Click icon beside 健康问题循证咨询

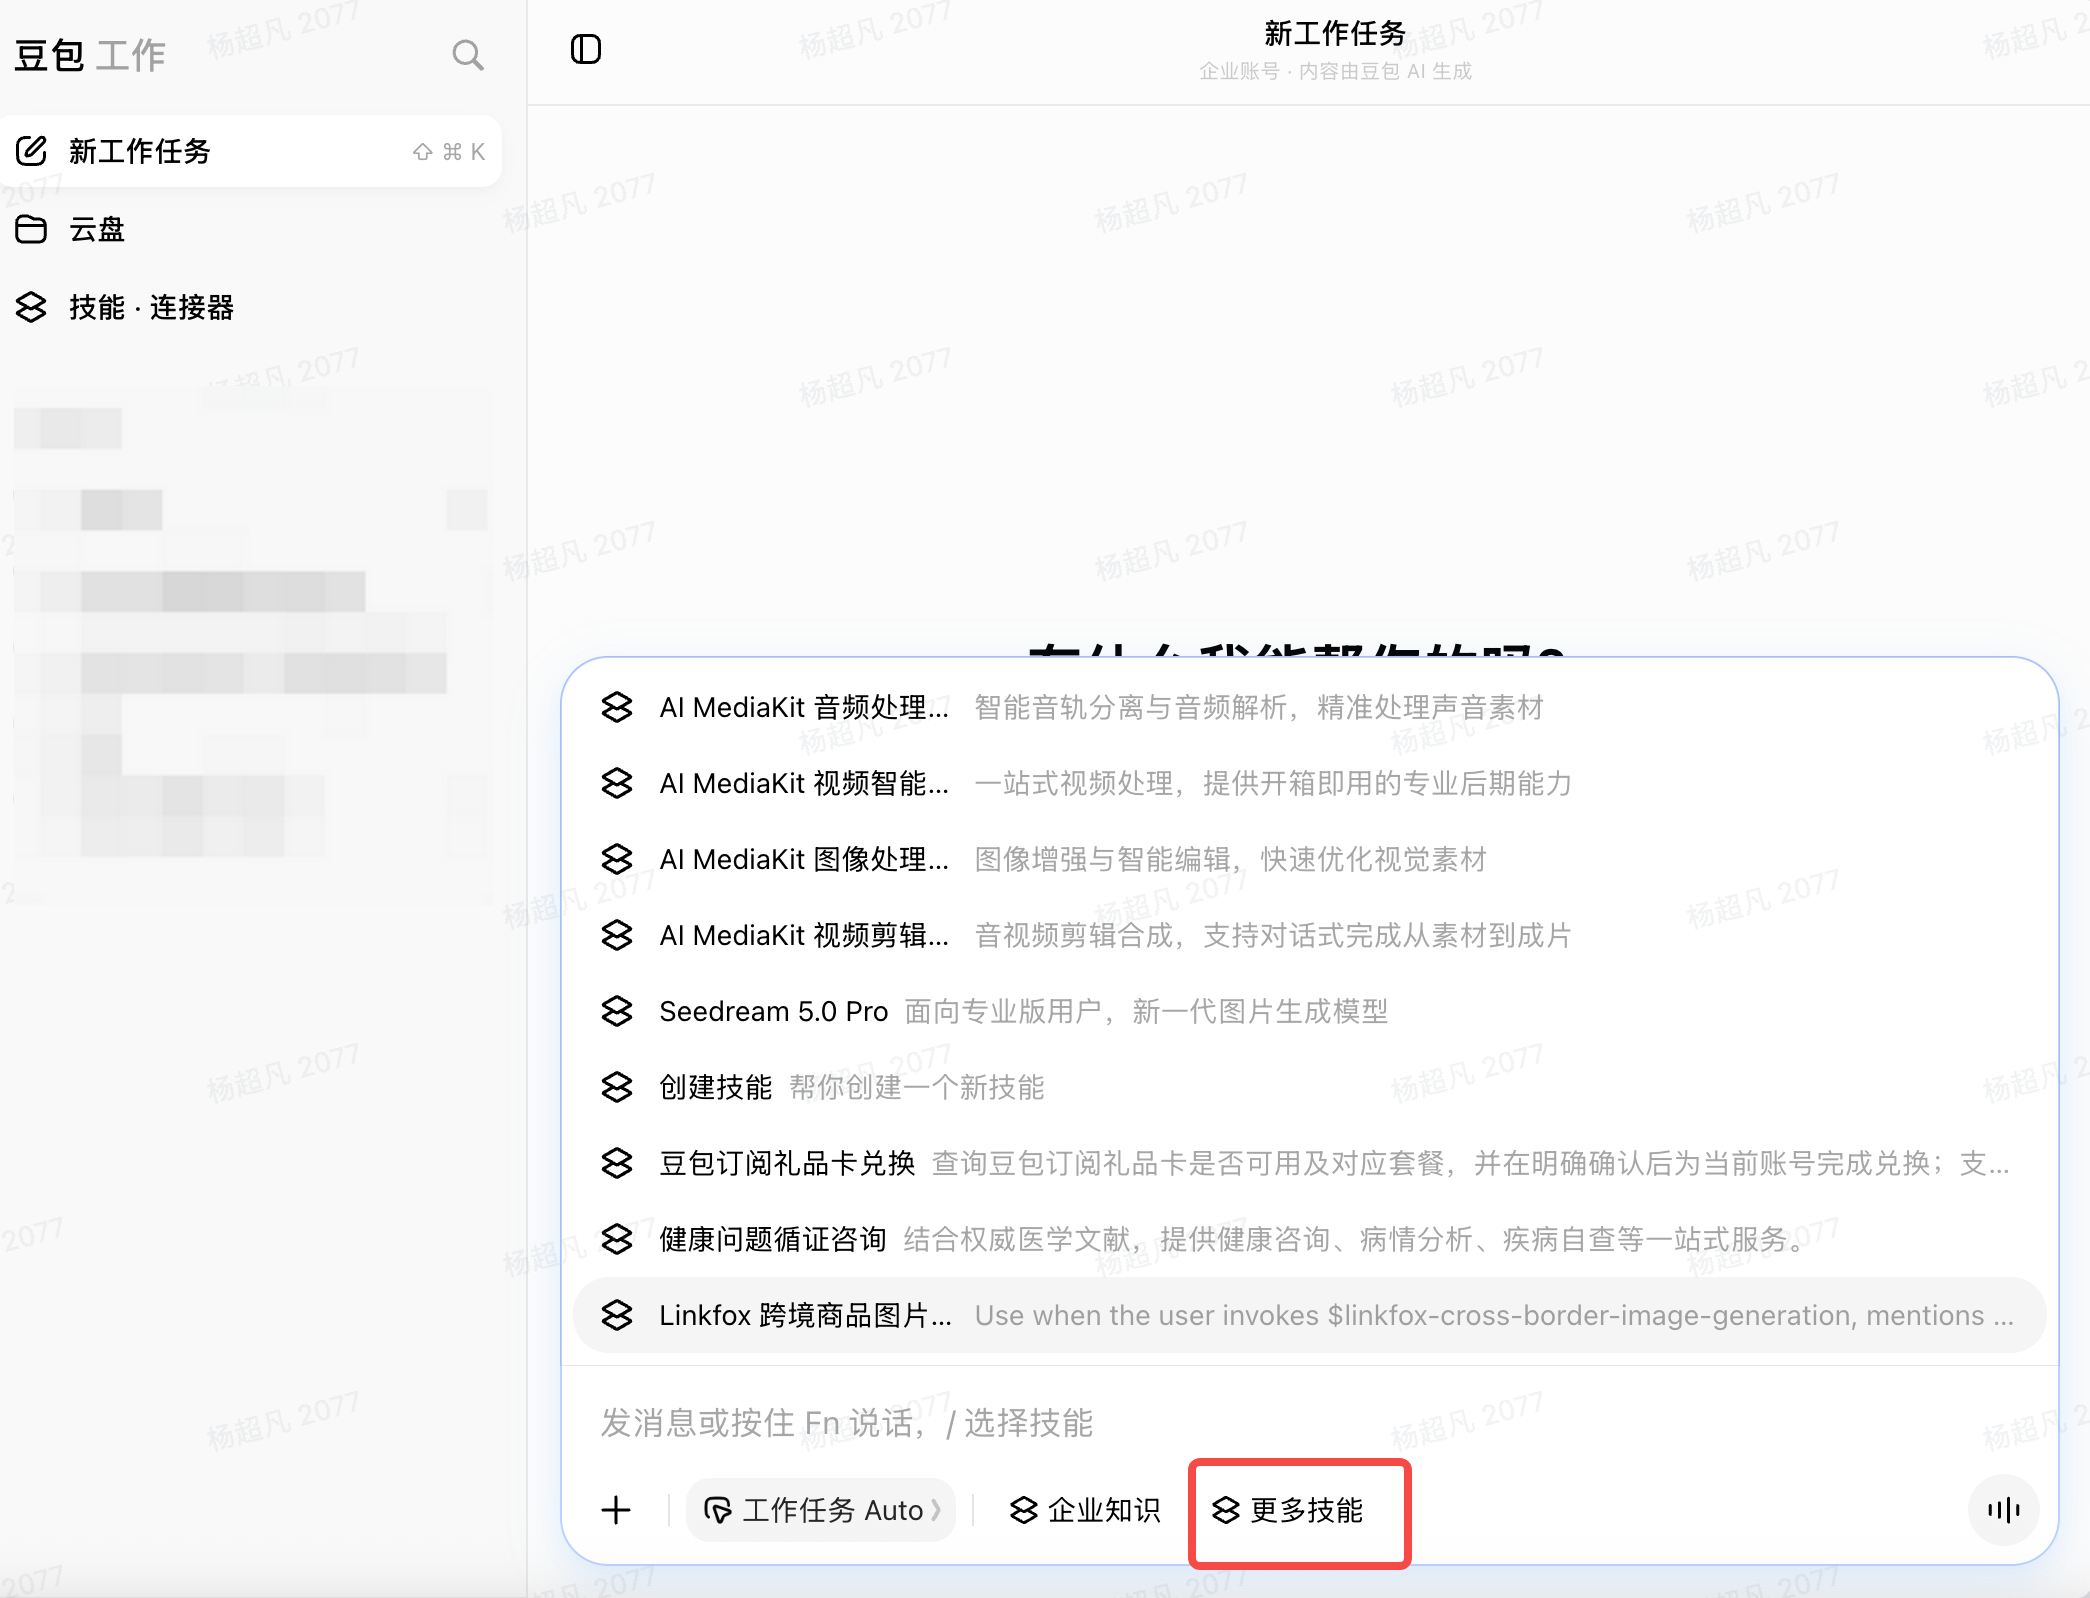617,1239
